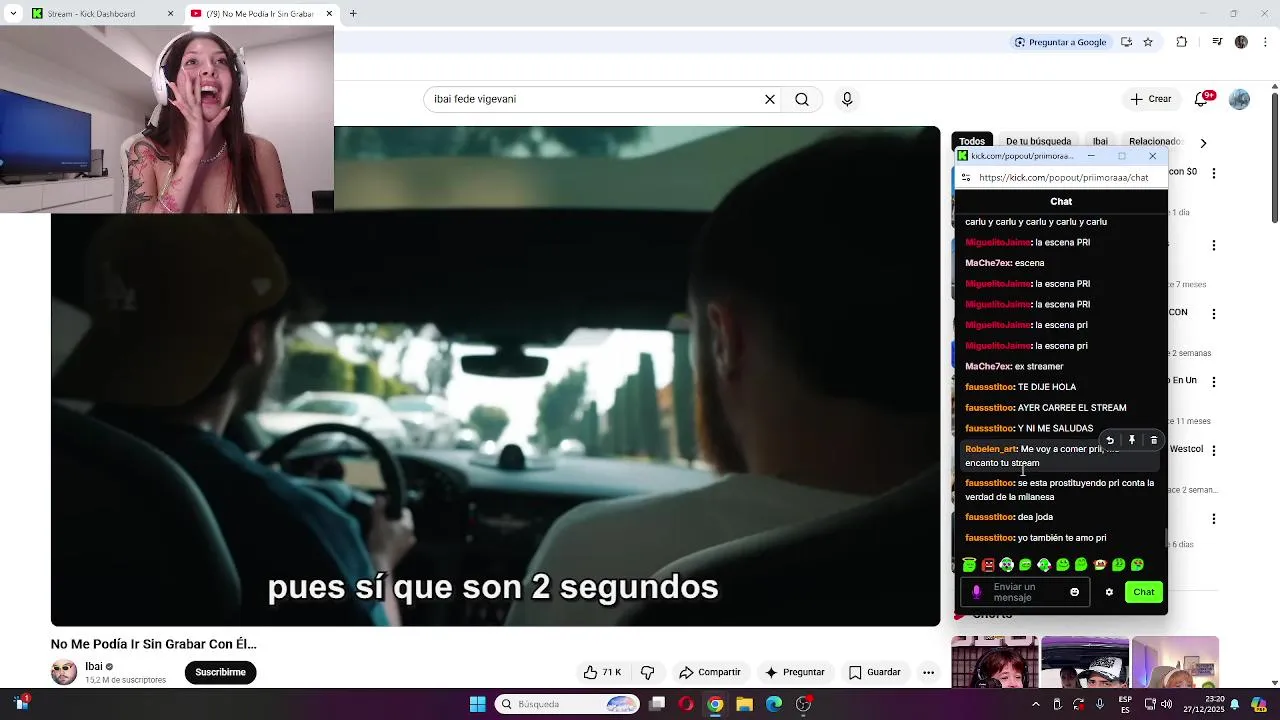Viewport: 1280px width, 720px height.
Task: Click the first Shorts thumbnail
Action: pos(995,662)
